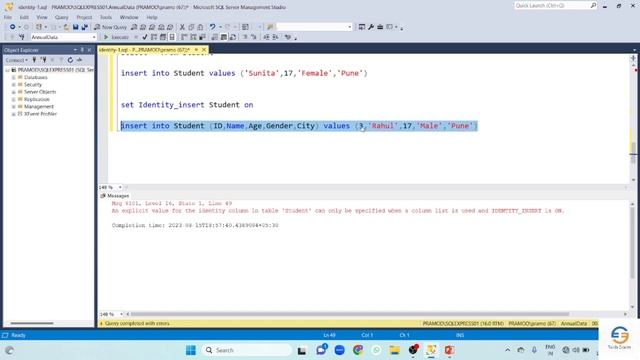Open the AnnualData database dropdown

point(94,37)
